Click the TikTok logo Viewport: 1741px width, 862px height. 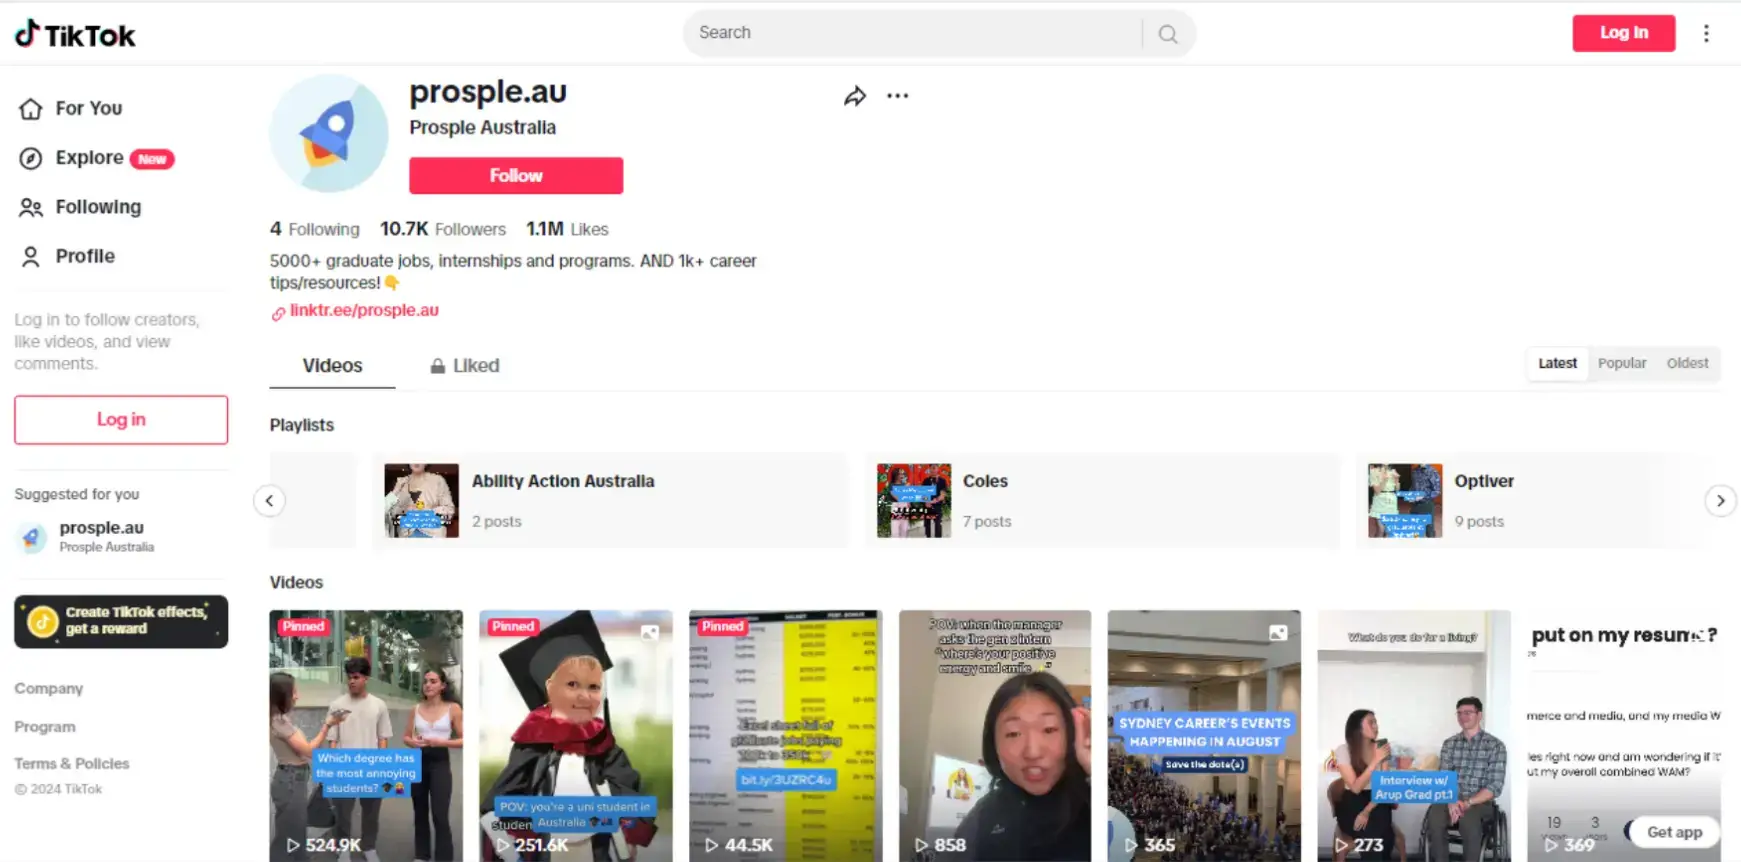click(x=75, y=35)
